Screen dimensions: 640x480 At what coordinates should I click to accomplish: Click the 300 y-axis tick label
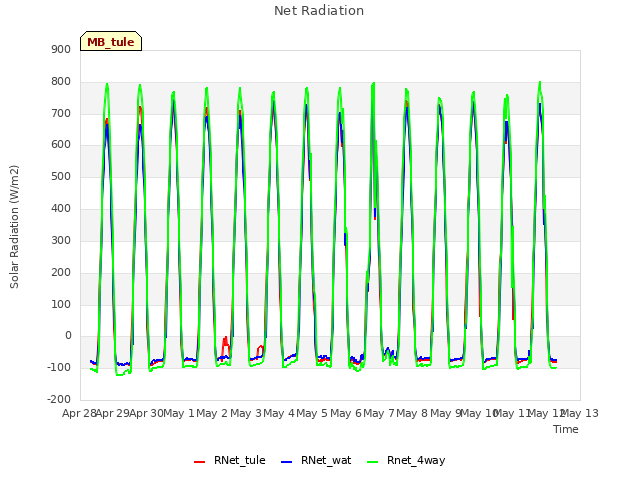click(61, 240)
